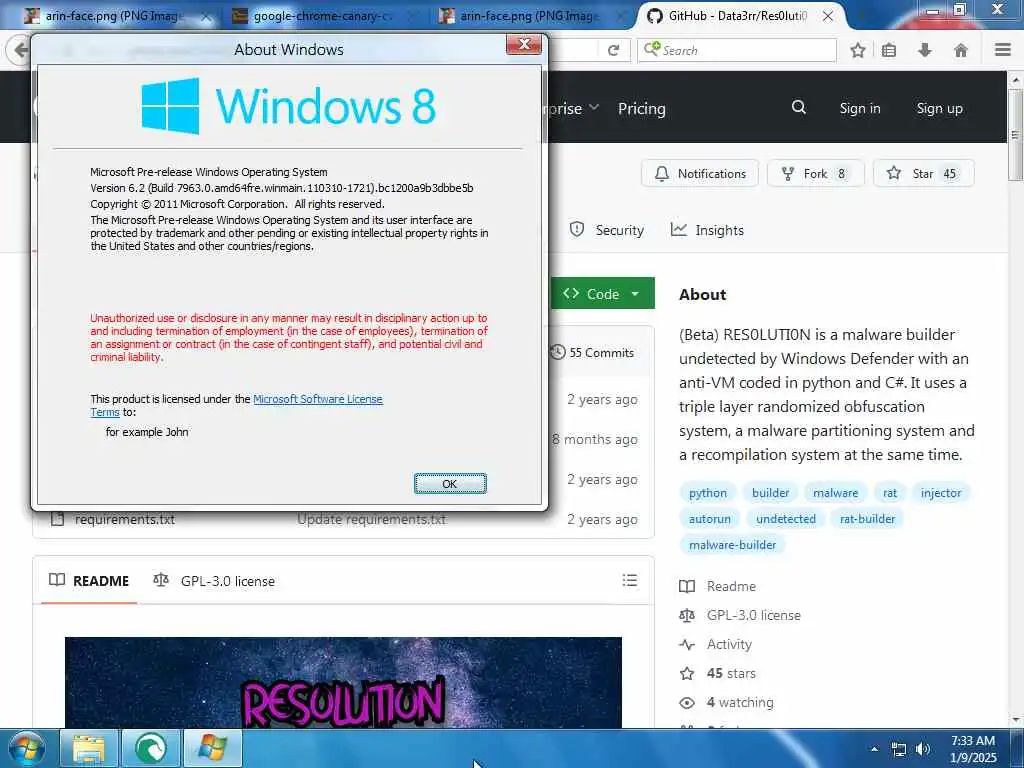Viewport: 1024px width, 768px height.
Task: Click the rat-builder topic tag
Action: (x=867, y=519)
